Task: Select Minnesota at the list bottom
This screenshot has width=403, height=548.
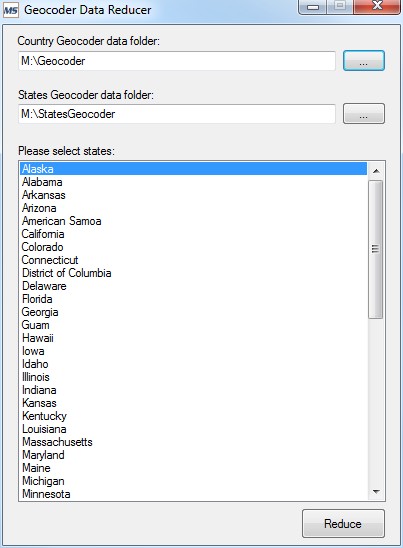Action: [x=193, y=494]
